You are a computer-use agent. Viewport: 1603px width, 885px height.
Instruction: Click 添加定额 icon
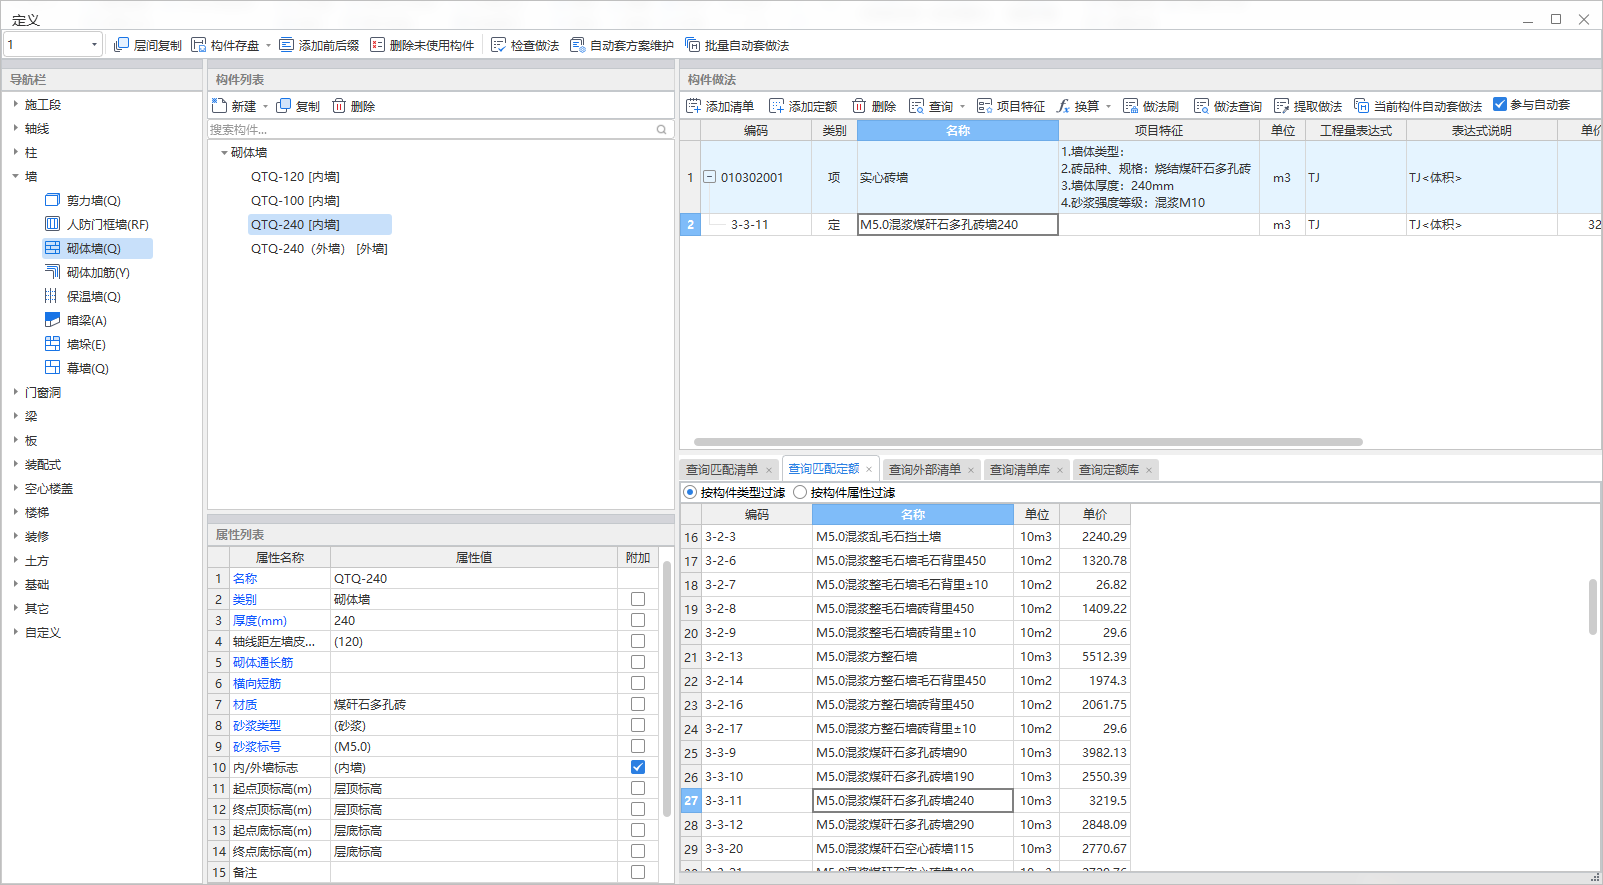(776, 106)
